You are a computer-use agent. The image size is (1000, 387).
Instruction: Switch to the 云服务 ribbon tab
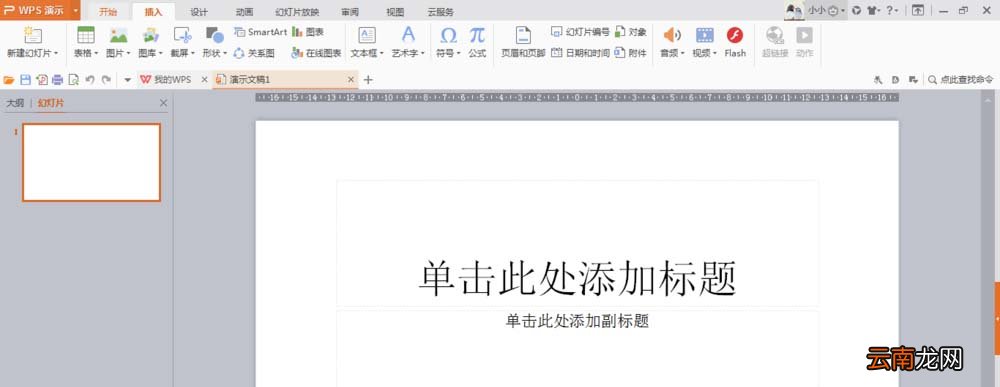[x=441, y=12]
